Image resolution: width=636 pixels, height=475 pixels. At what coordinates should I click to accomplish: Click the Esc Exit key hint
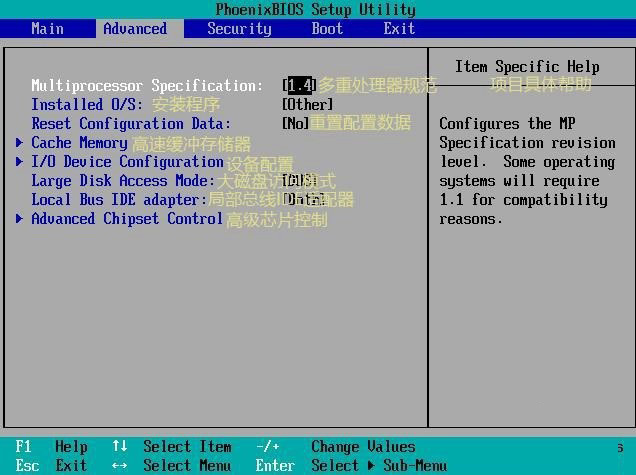pos(52,466)
